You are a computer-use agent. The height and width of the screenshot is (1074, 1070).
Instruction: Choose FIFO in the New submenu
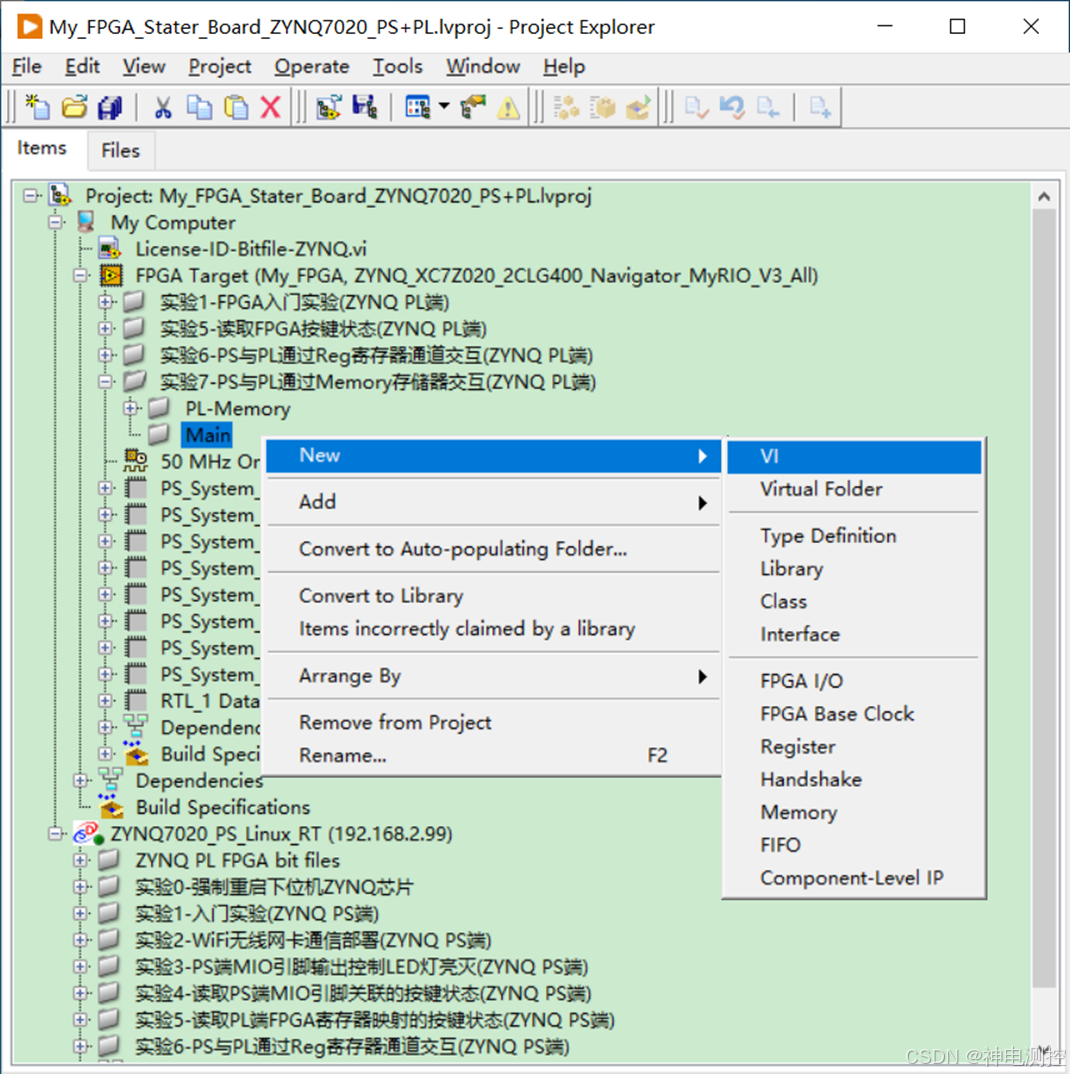coord(854,845)
